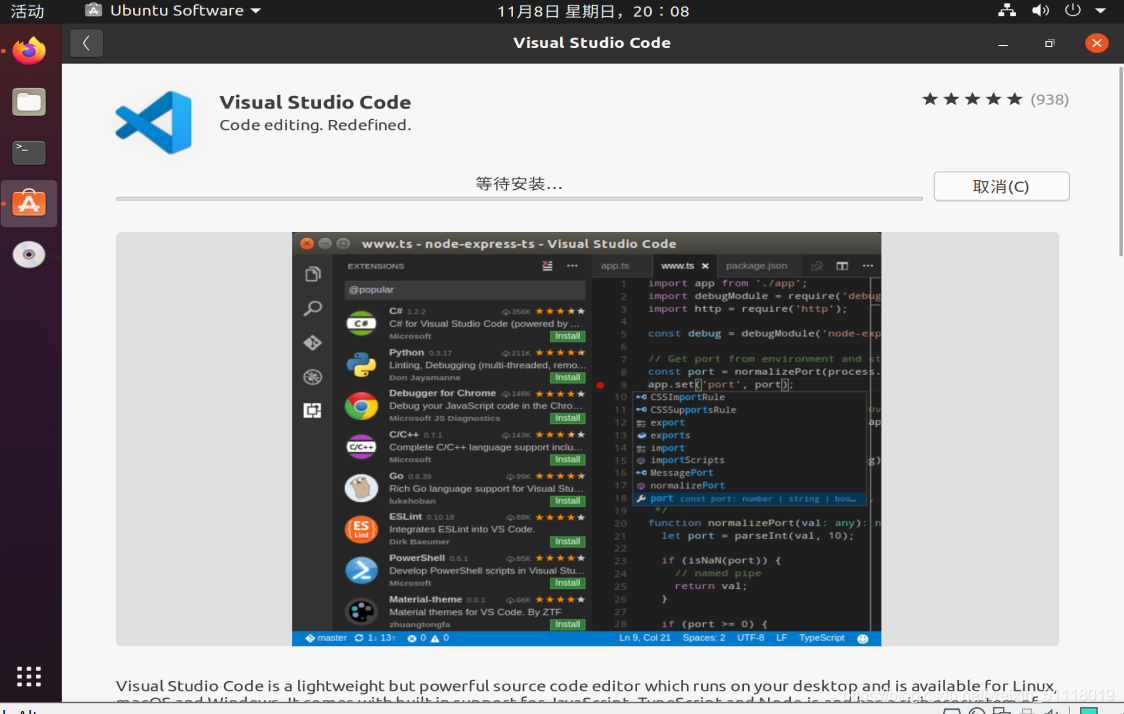The image size is (1124, 714).
Task: Click Spaces: 2 status entry
Action: point(704,638)
